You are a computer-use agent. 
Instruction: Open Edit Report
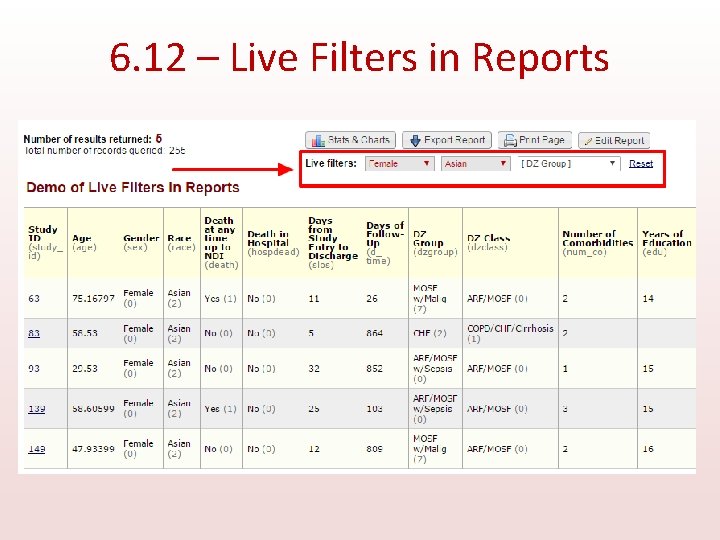(x=614, y=141)
